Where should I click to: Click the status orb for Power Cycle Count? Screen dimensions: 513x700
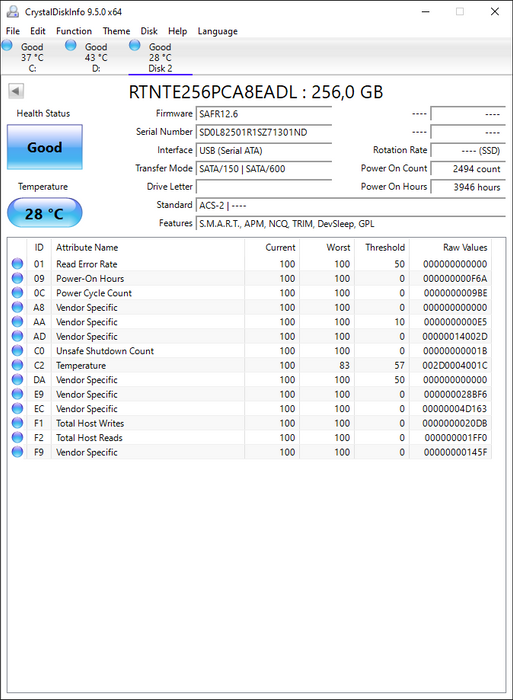pos(17,293)
